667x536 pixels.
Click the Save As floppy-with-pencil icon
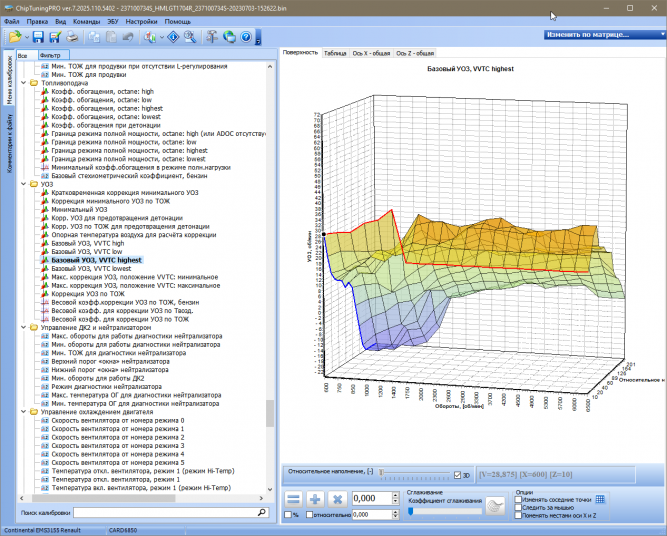pos(55,37)
